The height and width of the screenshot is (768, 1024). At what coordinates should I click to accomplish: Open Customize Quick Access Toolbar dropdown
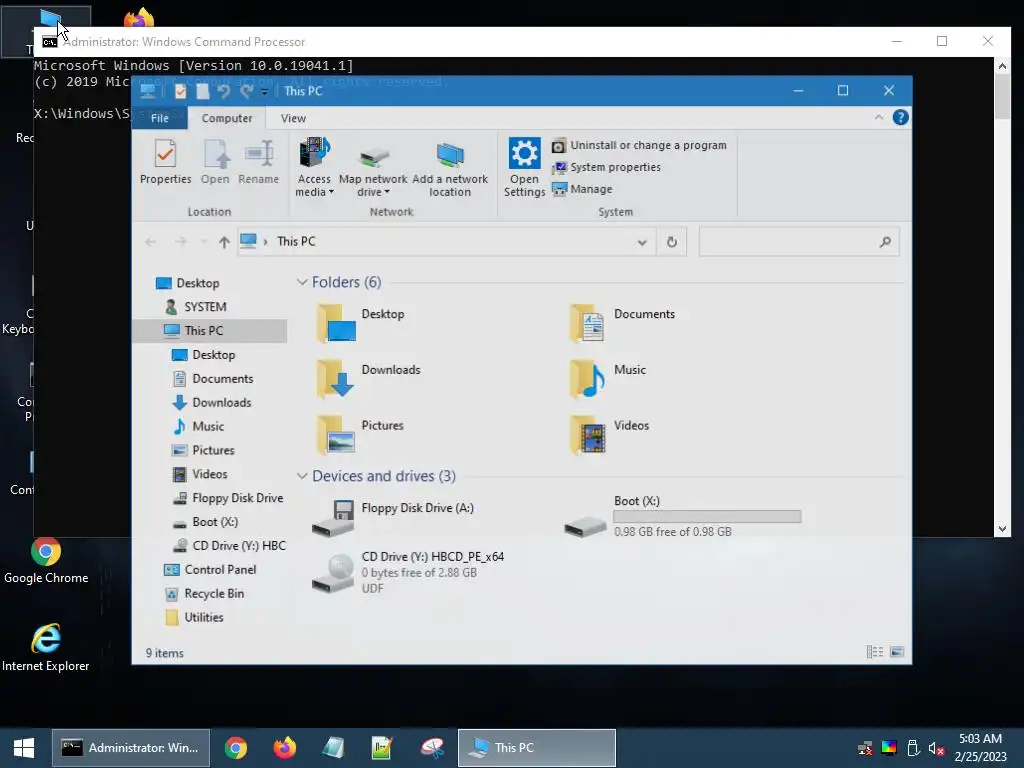pyautogui.click(x=264, y=92)
